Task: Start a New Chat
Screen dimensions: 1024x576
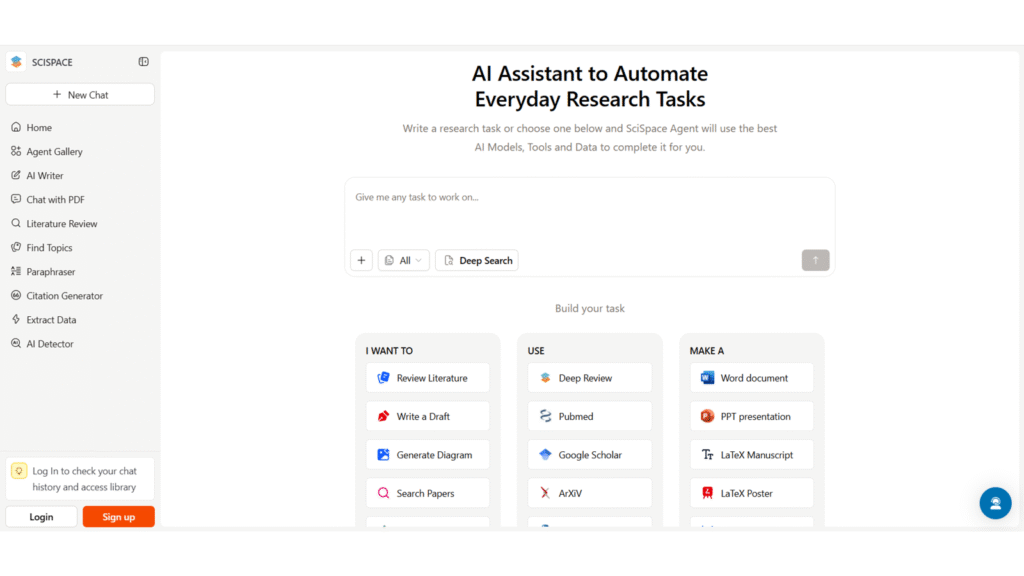Action: coord(80,95)
